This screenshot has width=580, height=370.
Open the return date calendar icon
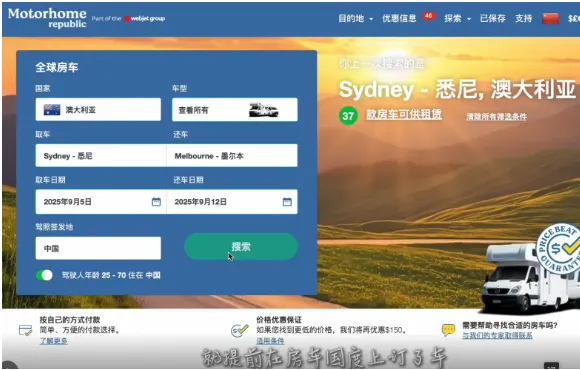coord(287,202)
